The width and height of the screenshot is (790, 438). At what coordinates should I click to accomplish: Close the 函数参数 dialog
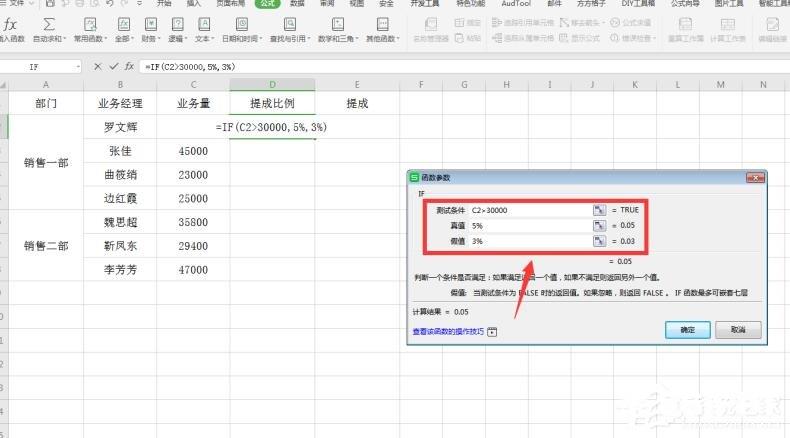point(755,177)
